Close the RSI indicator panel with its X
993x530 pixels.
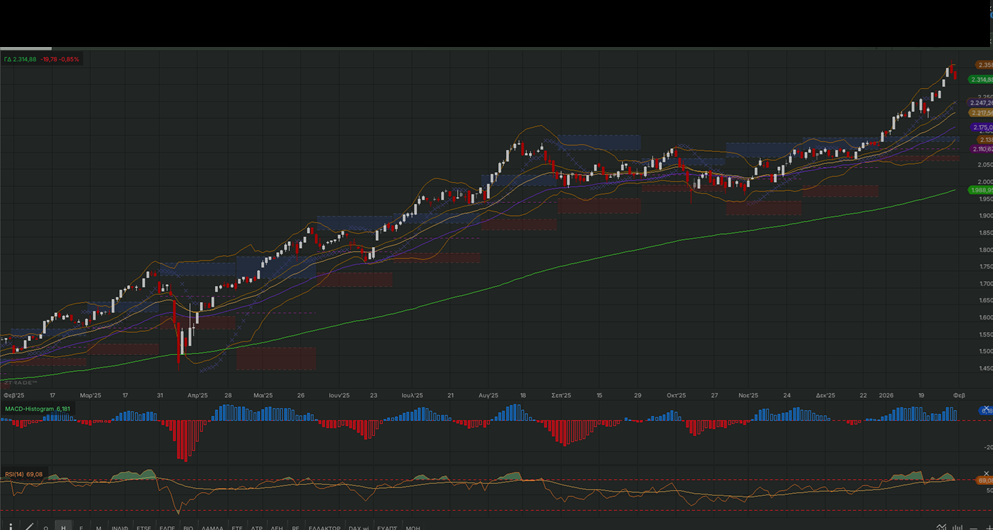coord(986,474)
